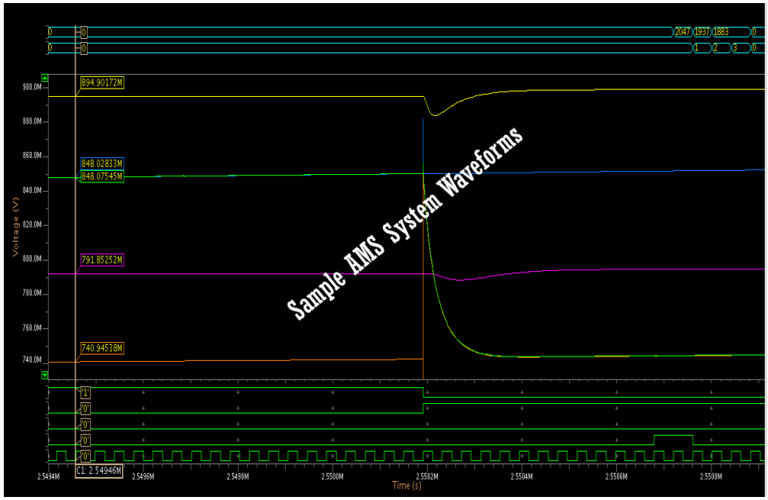Click the 848.02833M blue value flag
This screenshot has height=500, width=768.
coord(102,164)
